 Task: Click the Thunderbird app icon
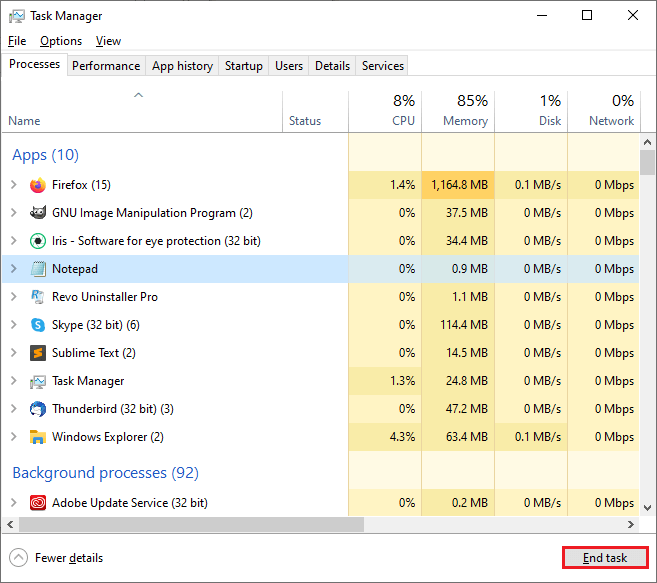(38, 409)
